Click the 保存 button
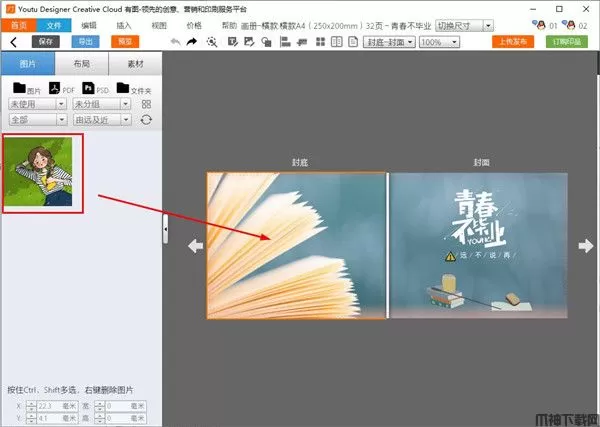This screenshot has width=600, height=427. point(46,42)
